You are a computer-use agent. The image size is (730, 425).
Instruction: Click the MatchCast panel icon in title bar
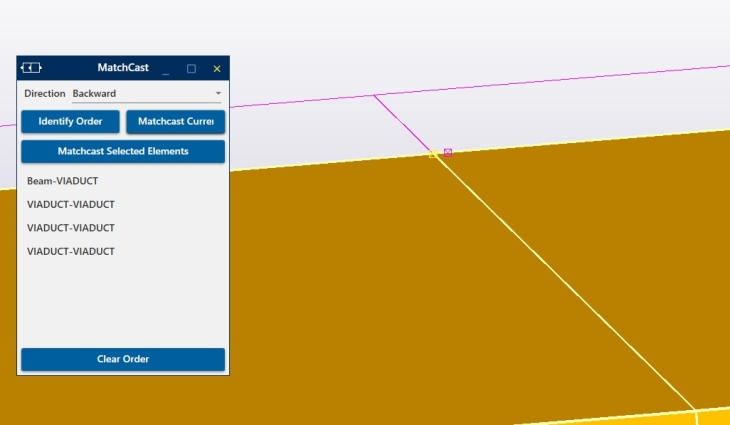coord(31,68)
